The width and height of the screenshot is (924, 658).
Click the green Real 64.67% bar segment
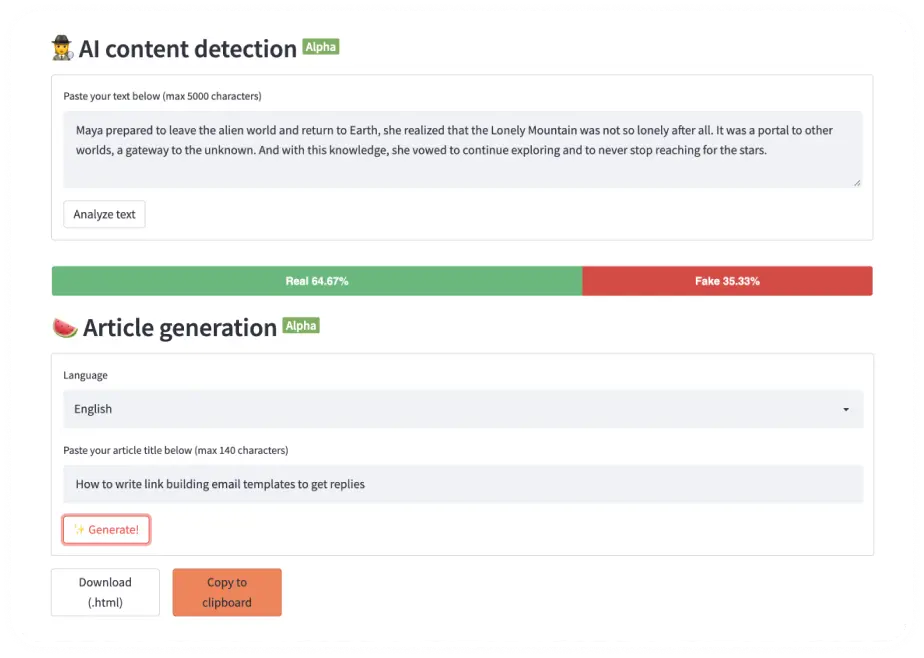pos(317,281)
